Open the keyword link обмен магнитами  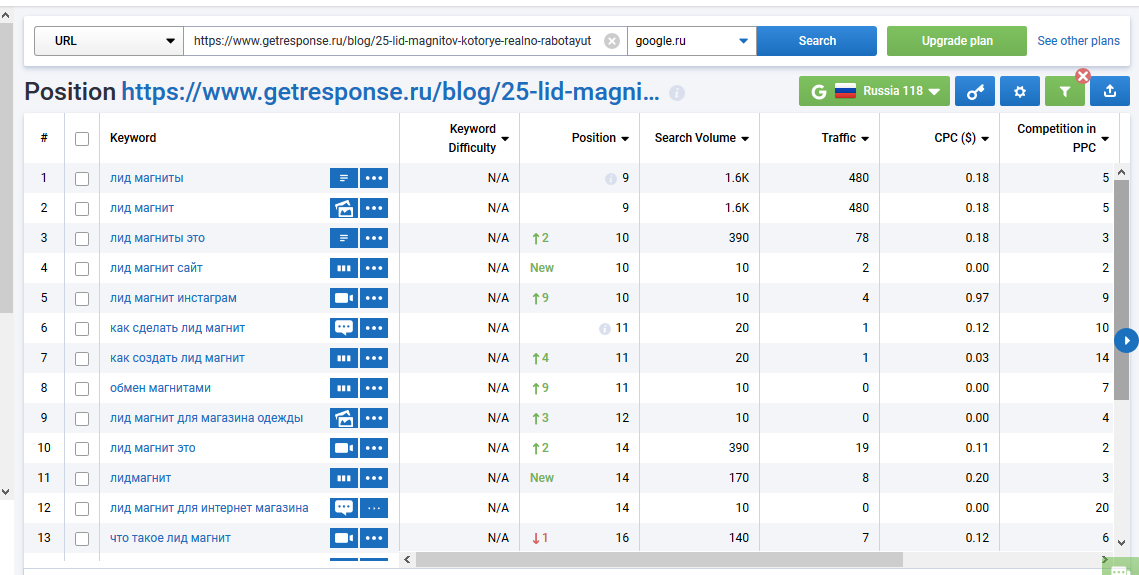[x=160, y=388]
